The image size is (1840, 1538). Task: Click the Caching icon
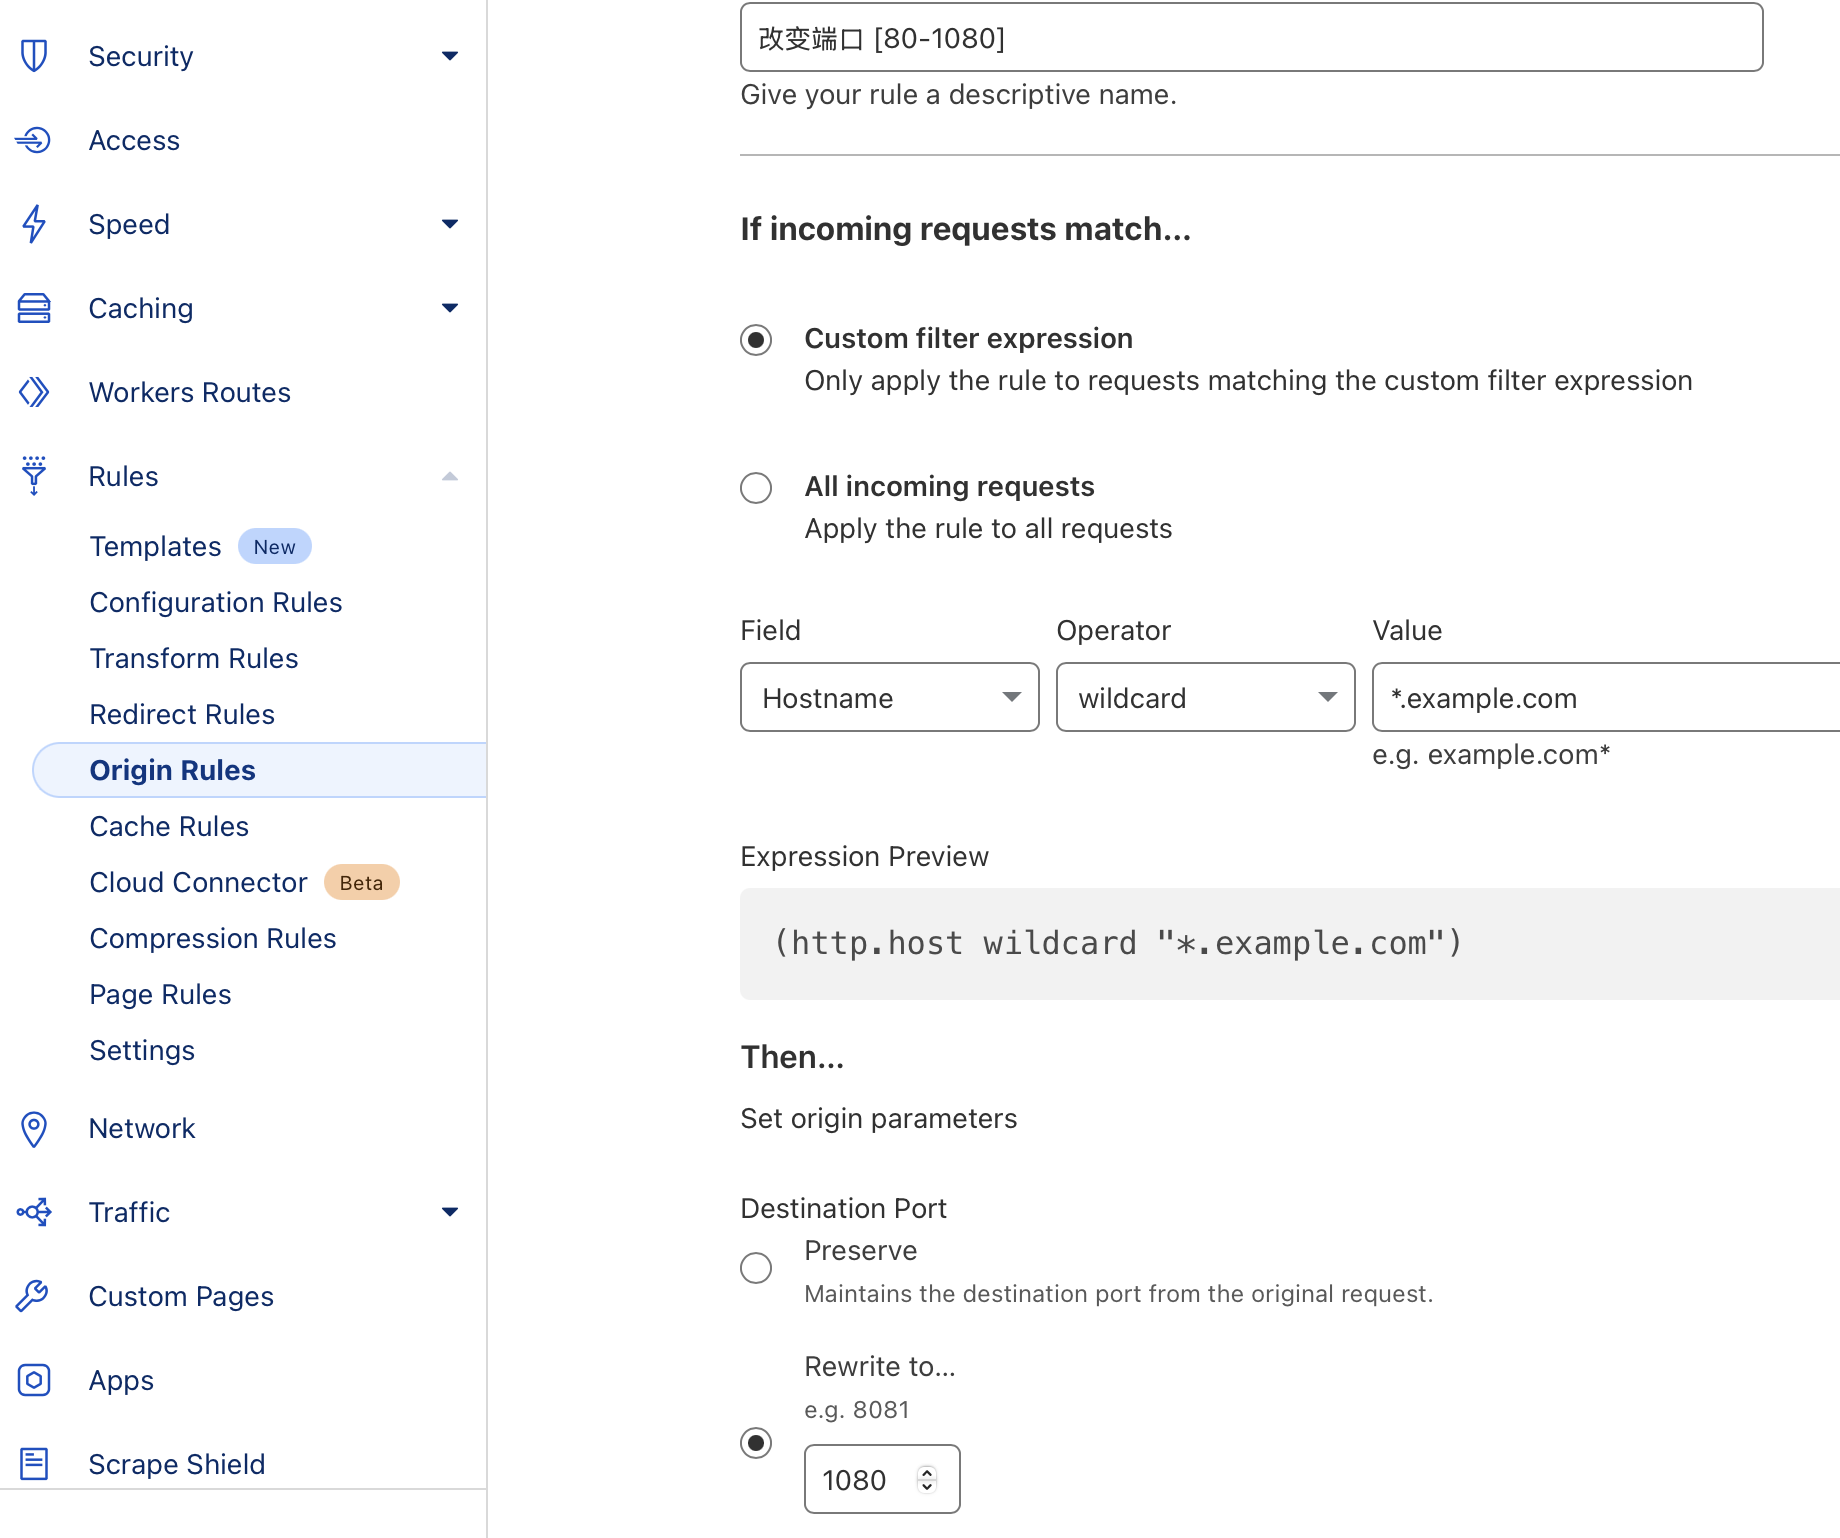coord(34,308)
